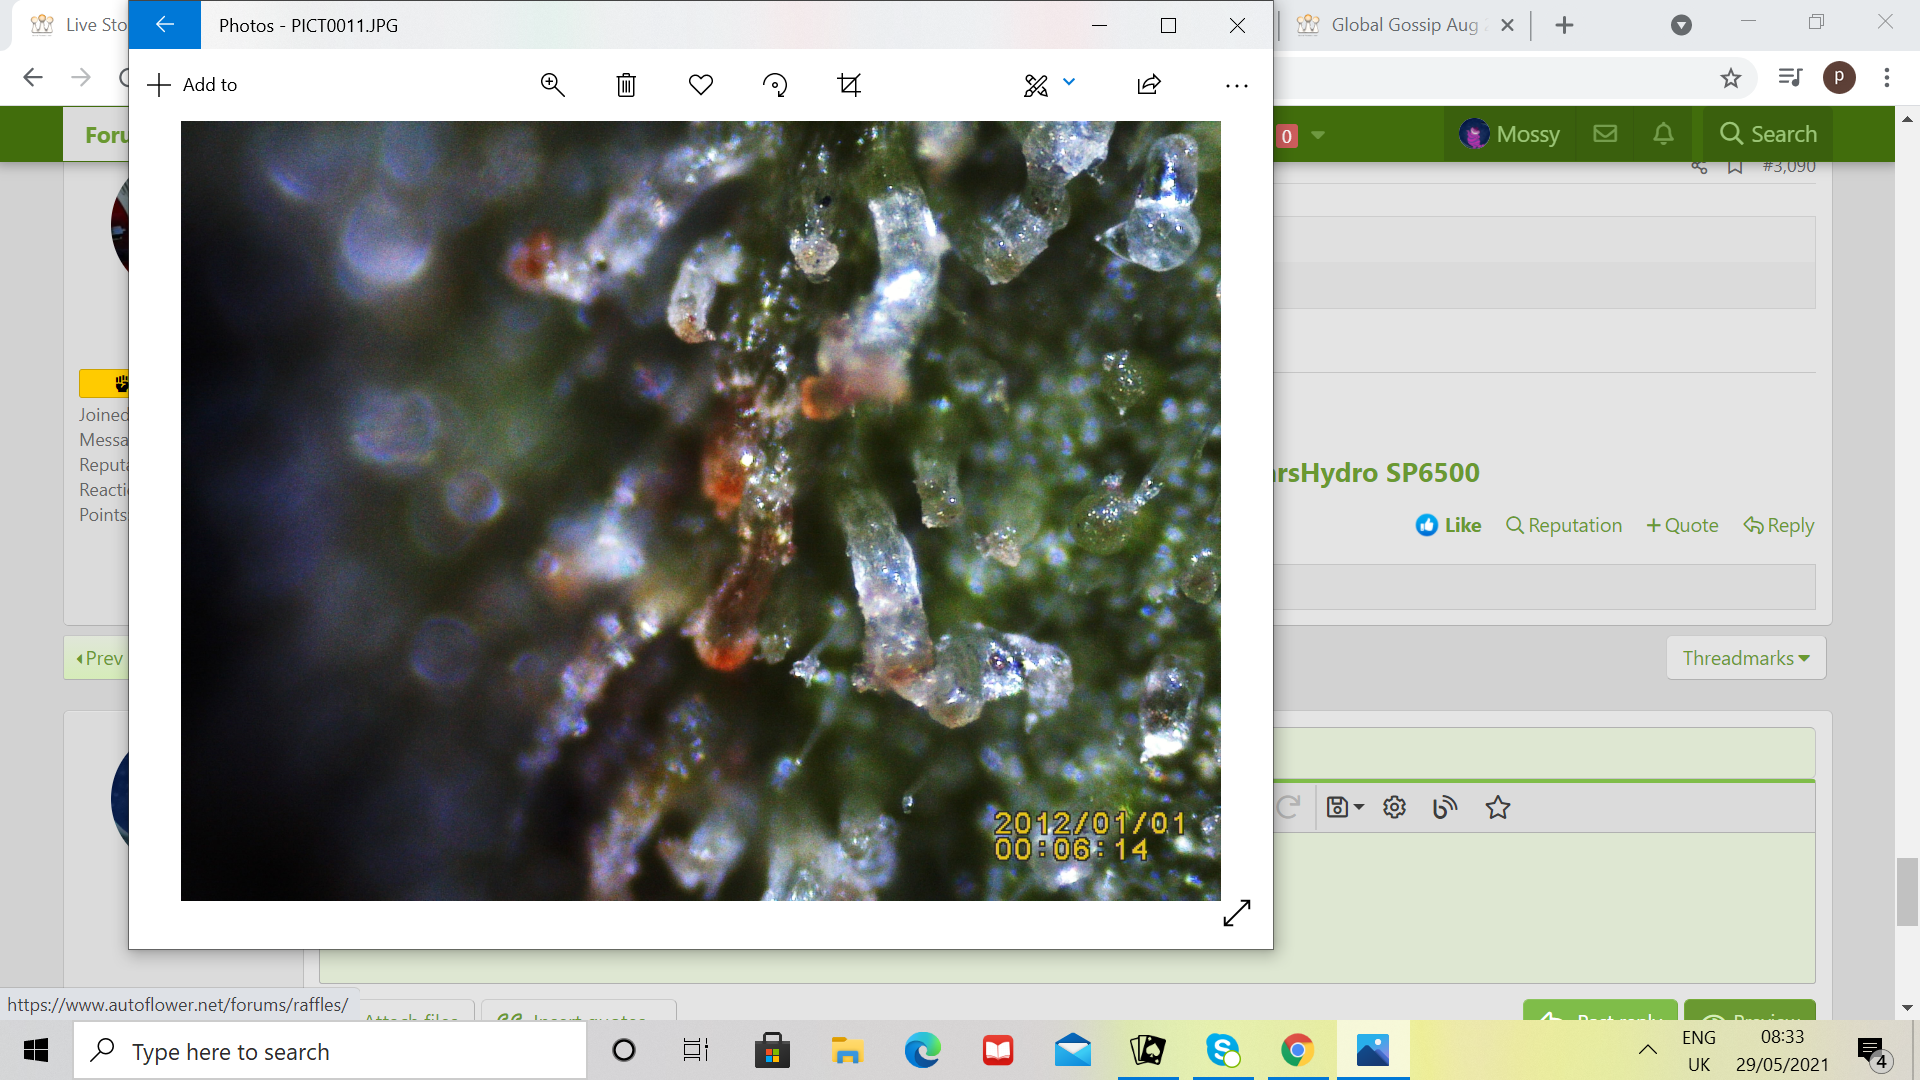Click the Solitaire cards taskbar icon
This screenshot has height=1080, width=1920.
click(x=1147, y=1050)
